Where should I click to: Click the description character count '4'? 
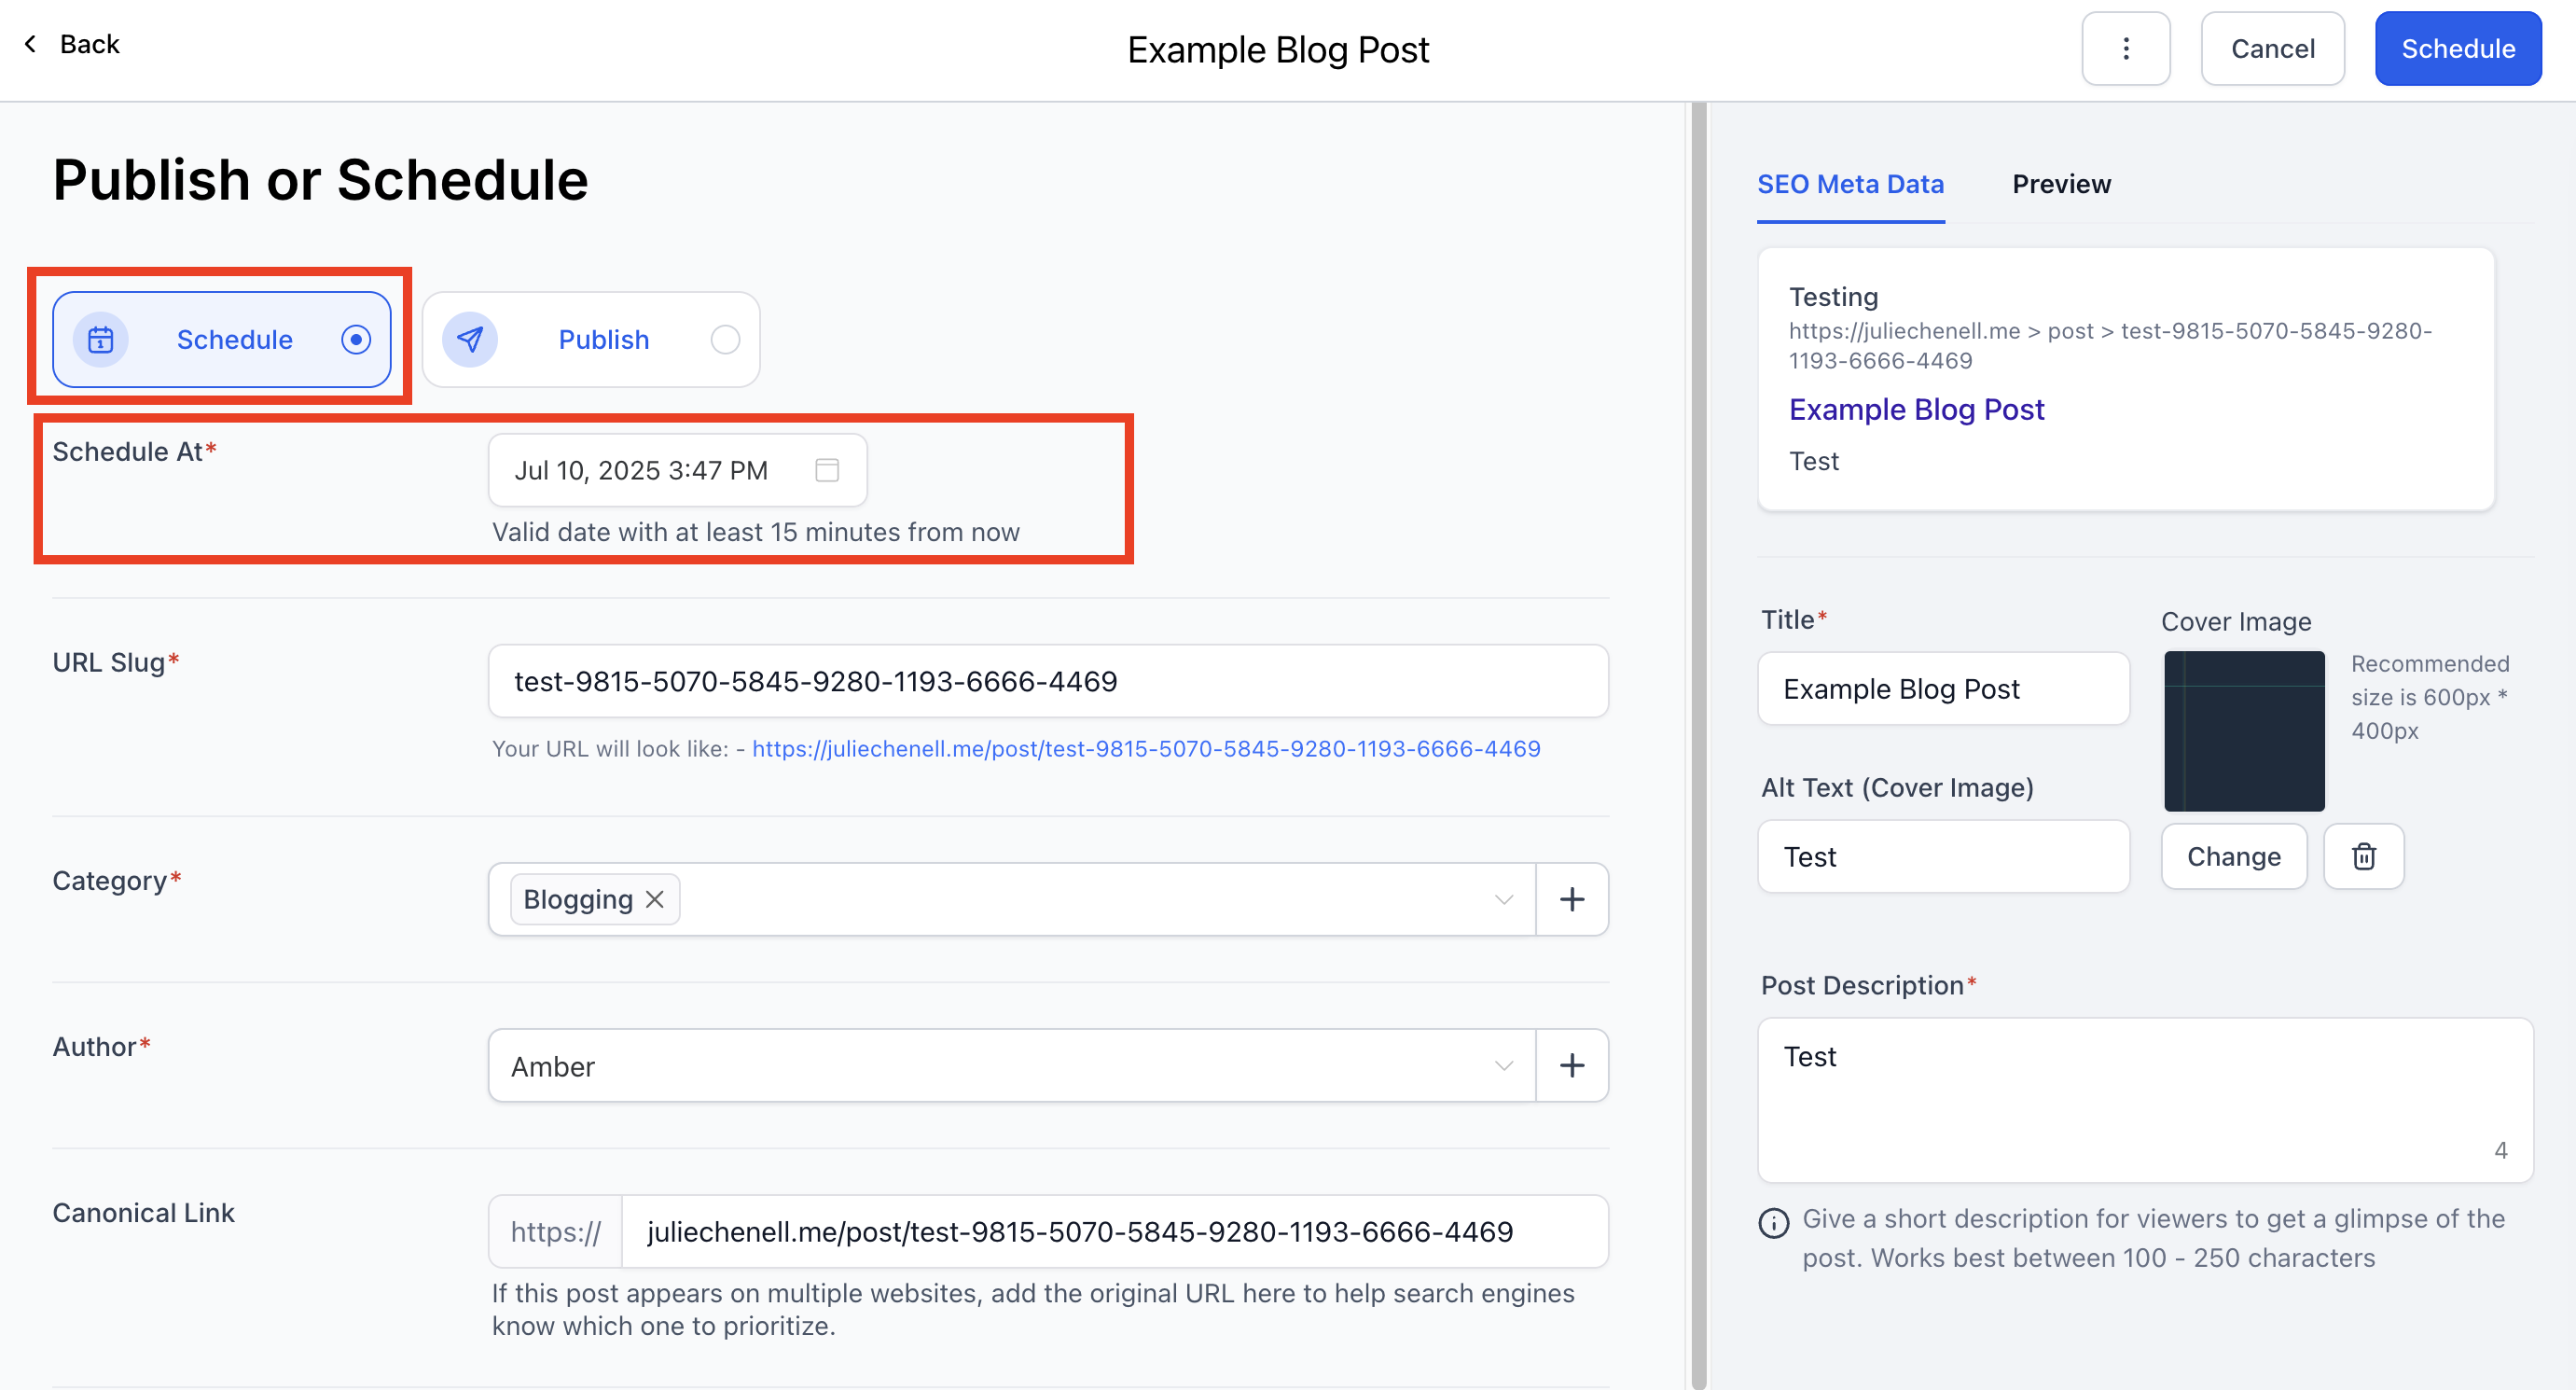coord(2500,1150)
